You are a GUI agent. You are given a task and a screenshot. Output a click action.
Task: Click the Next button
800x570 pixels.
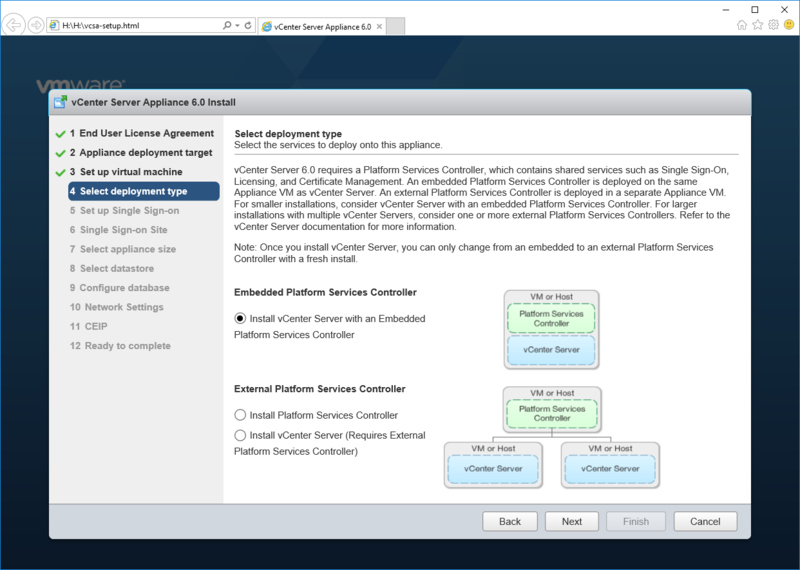571,522
